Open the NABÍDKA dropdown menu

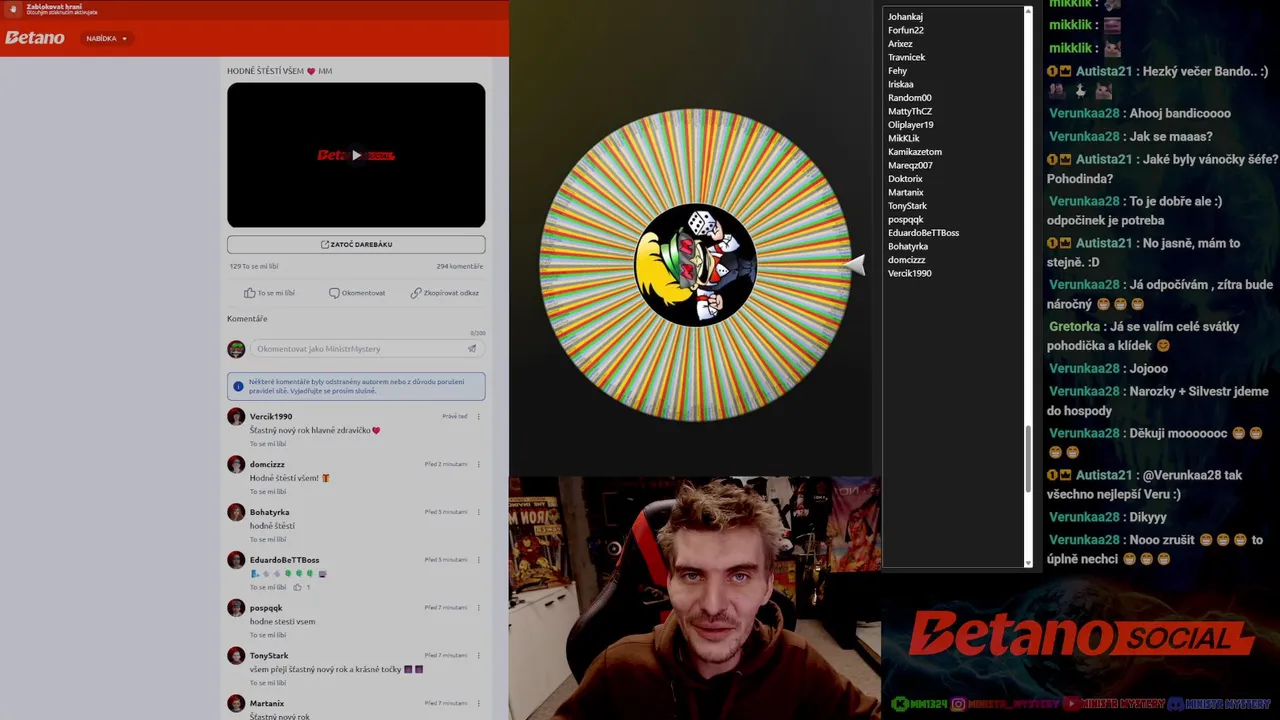pyautogui.click(x=106, y=38)
